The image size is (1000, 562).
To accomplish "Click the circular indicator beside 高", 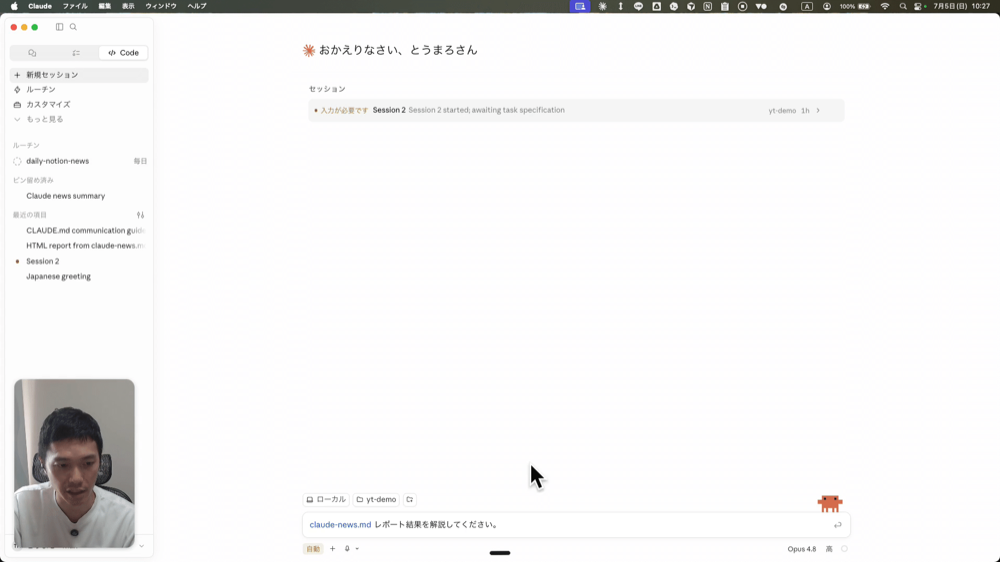I will coord(844,549).
